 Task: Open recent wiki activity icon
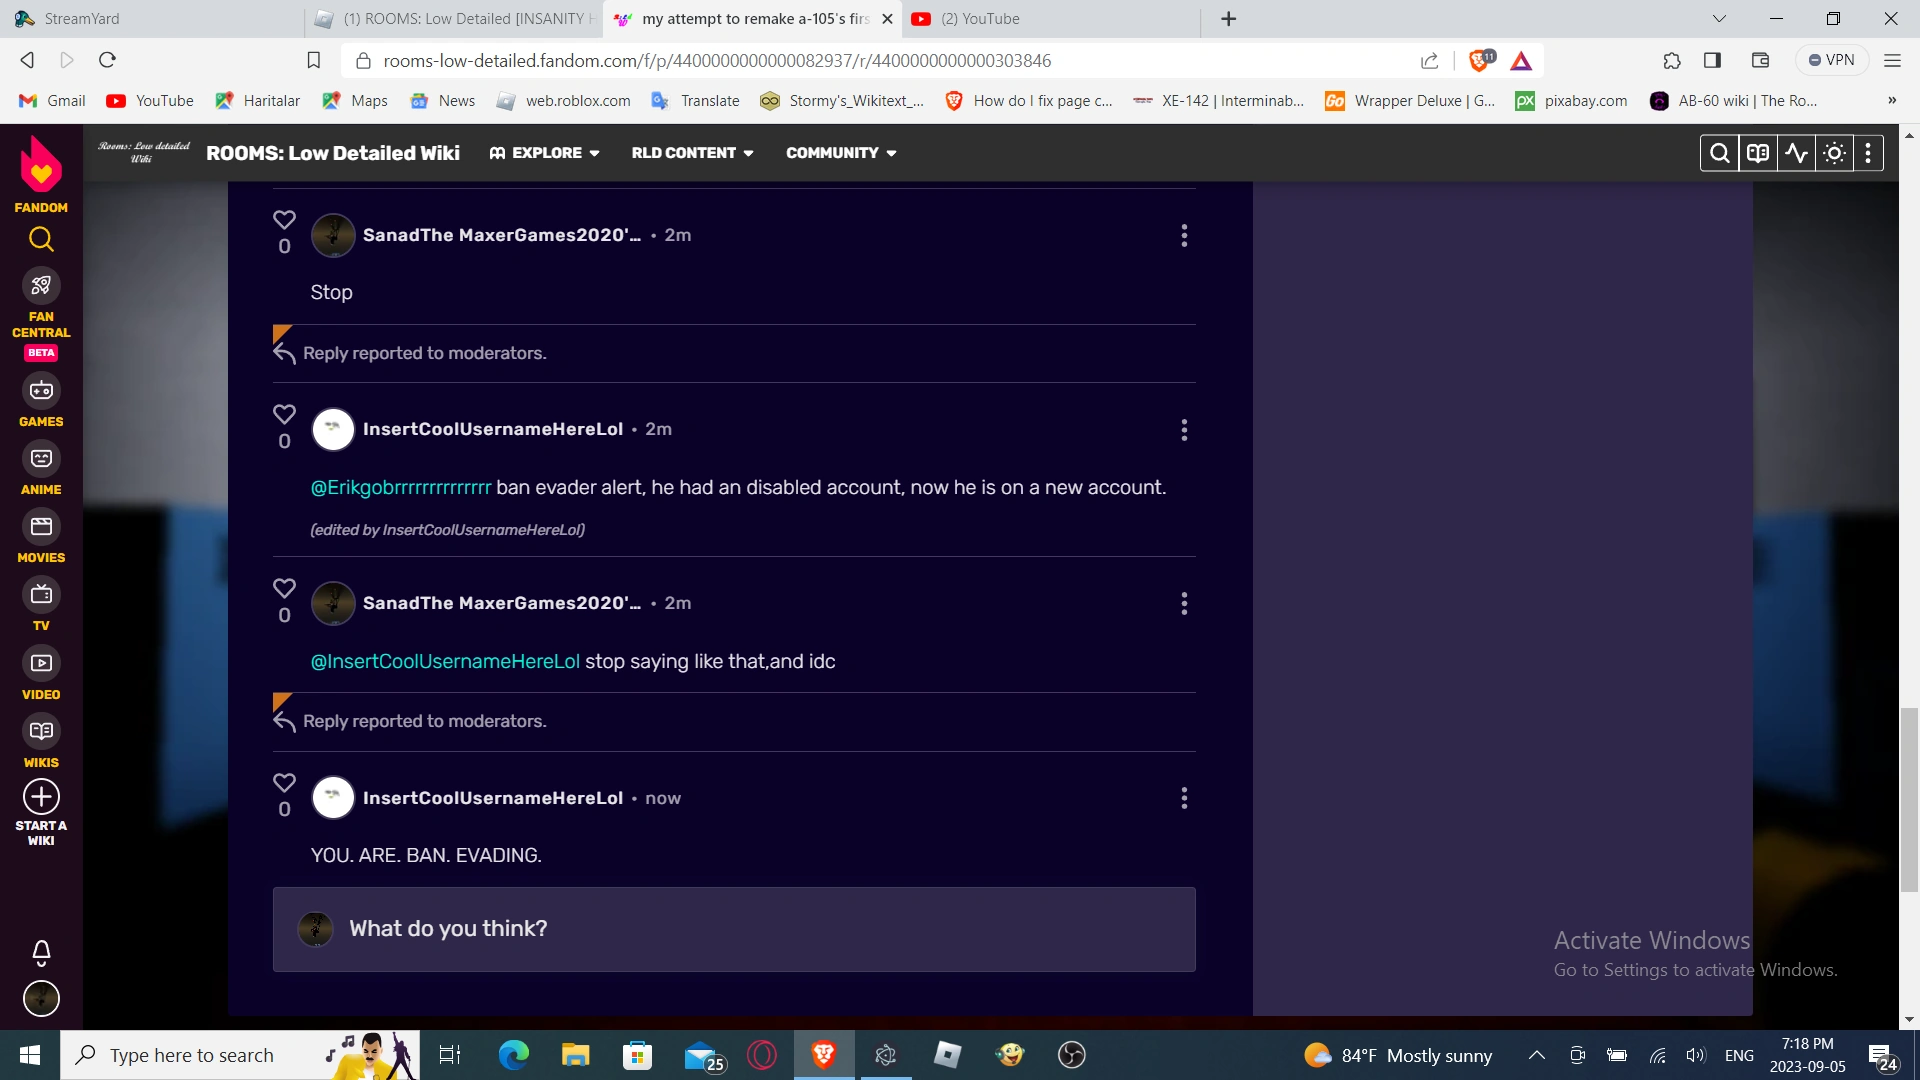click(1796, 153)
